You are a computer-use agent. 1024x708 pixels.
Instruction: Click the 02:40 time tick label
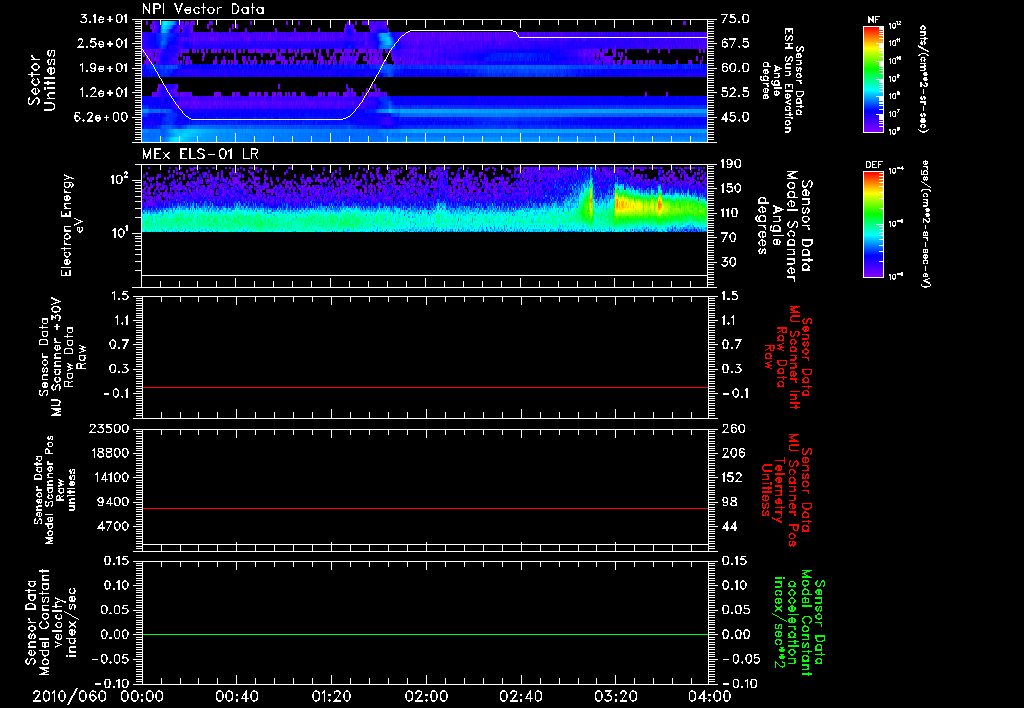tap(520, 696)
